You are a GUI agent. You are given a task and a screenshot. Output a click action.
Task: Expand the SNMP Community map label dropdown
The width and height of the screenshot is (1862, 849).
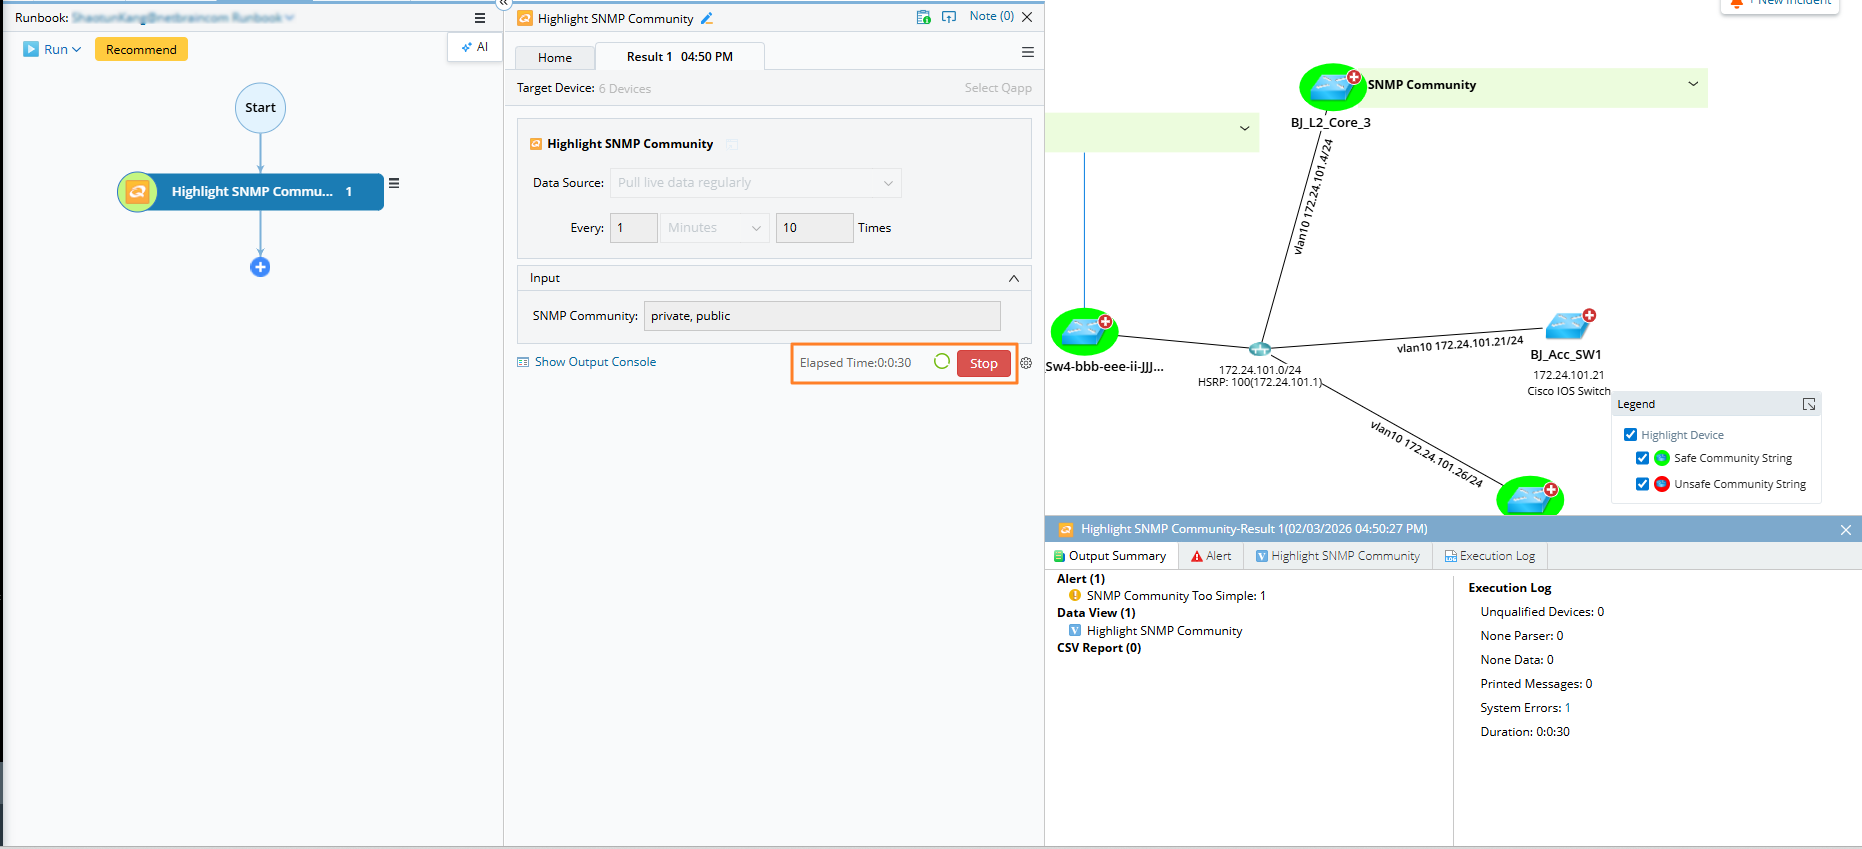point(1693,84)
